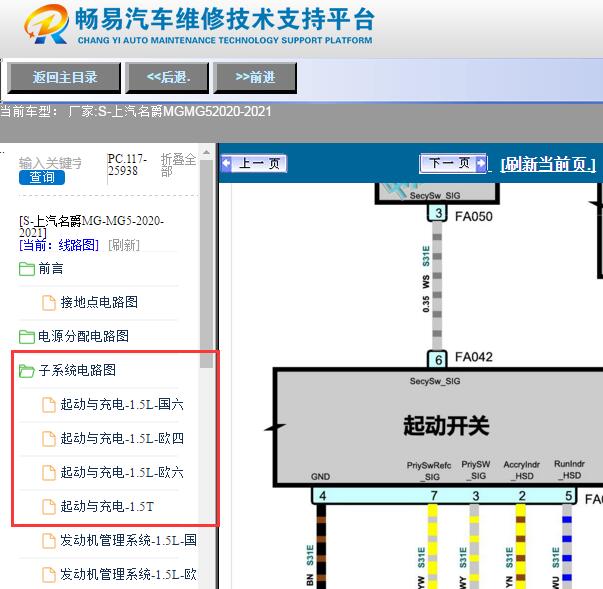Click PriySW_SIG pin label

pos(476,470)
